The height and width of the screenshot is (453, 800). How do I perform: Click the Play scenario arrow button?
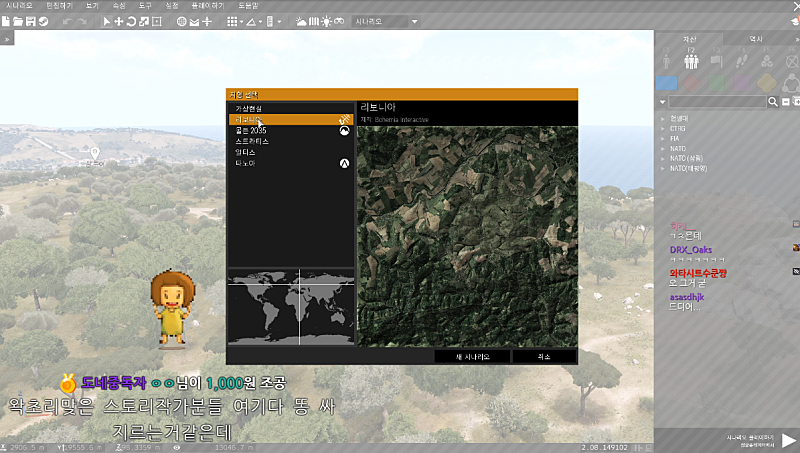[788, 440]
